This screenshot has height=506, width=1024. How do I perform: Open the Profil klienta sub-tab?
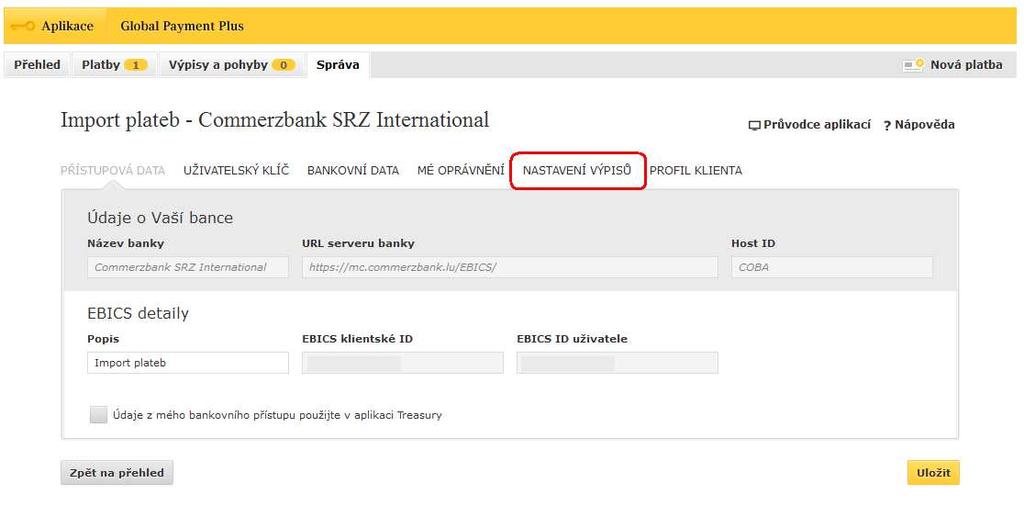[x=696, y=170]
